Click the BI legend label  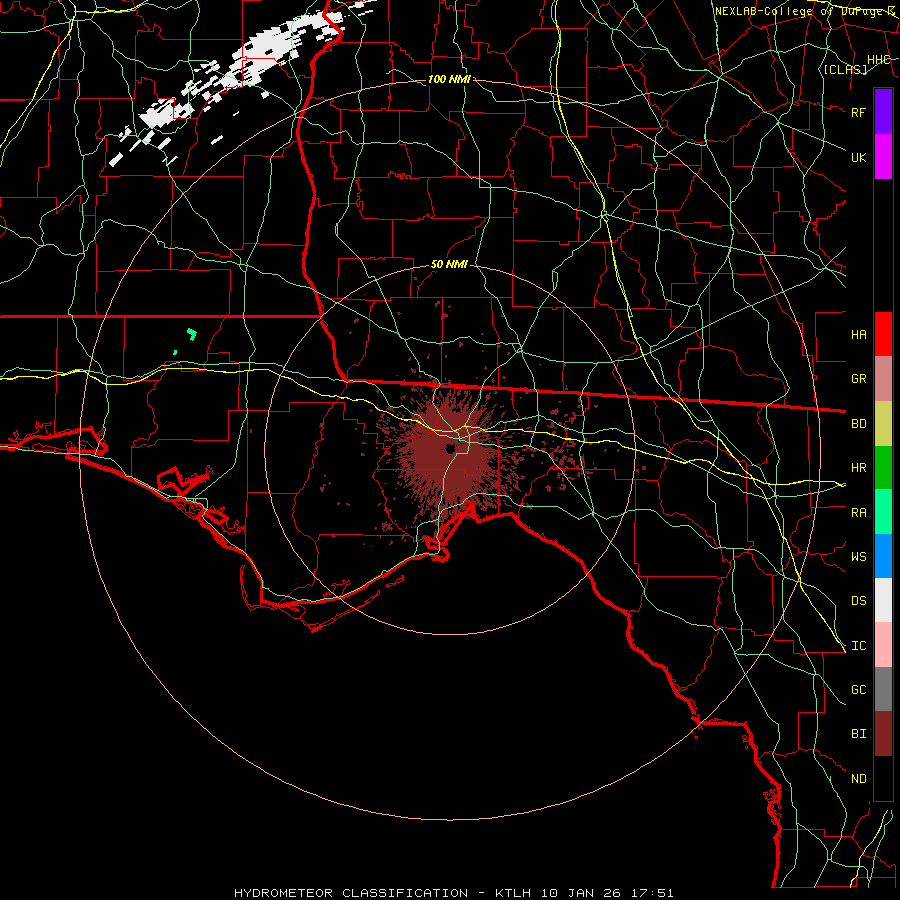858,734
